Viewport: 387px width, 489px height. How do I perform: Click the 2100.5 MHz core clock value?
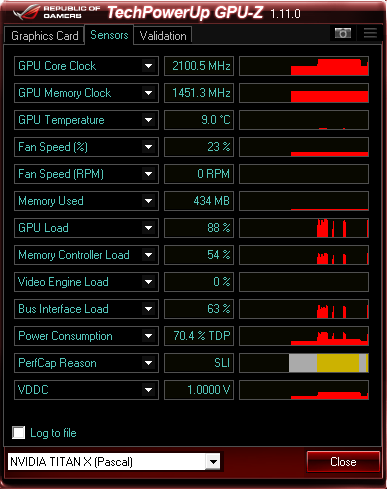coord(199,66)
